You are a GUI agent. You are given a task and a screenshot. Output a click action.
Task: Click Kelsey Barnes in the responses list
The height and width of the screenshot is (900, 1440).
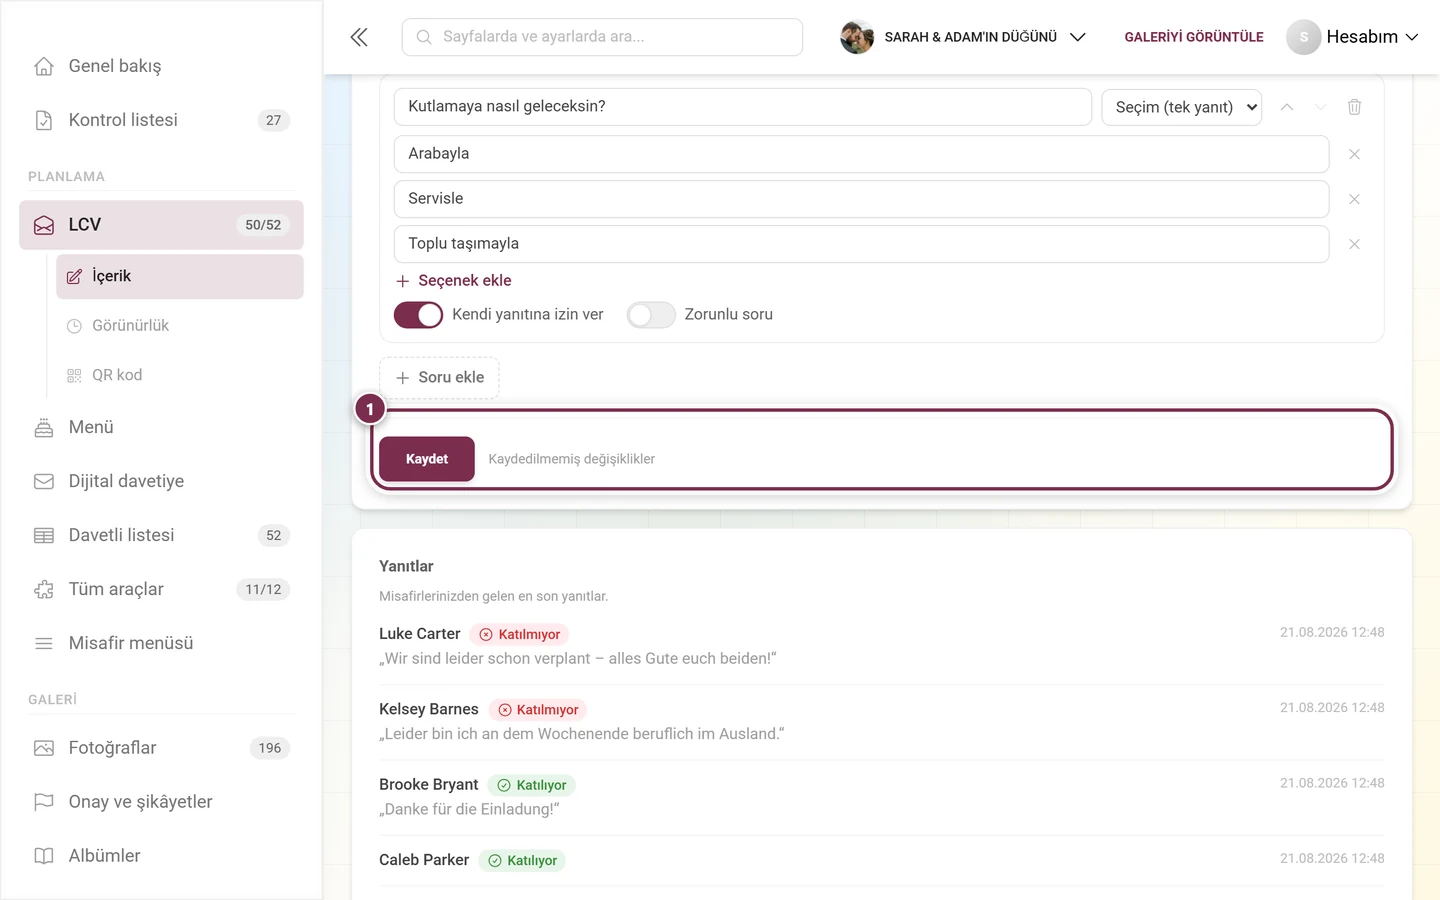(429, 709)
